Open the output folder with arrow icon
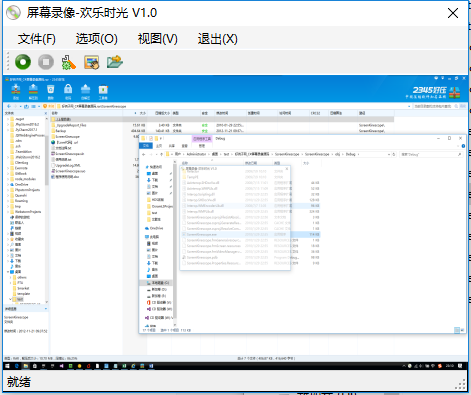 [x=115, y=62]
